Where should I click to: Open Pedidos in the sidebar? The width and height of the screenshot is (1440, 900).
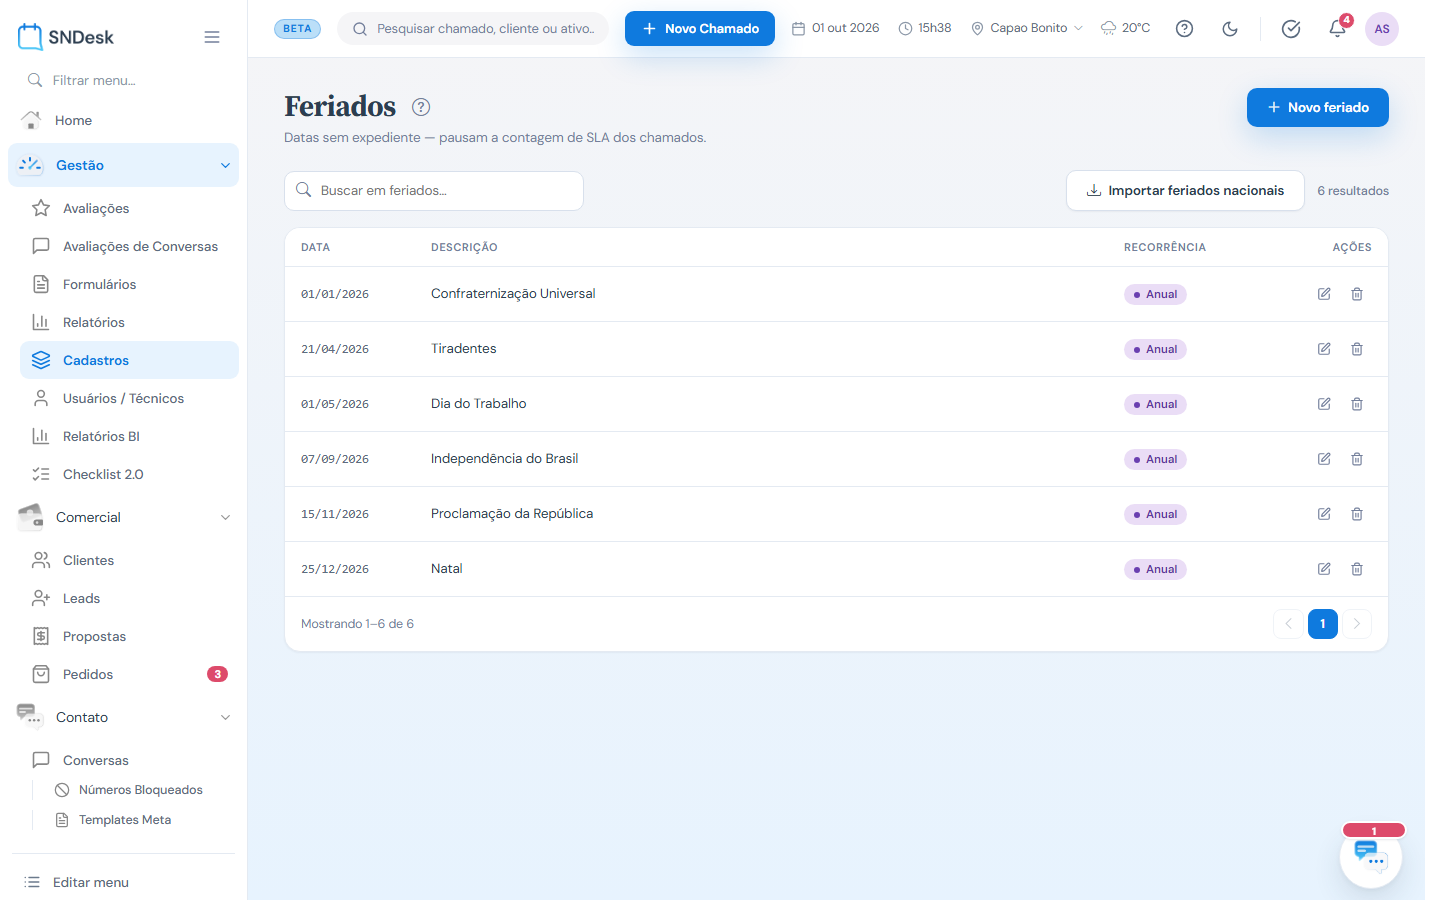point(129,674)
